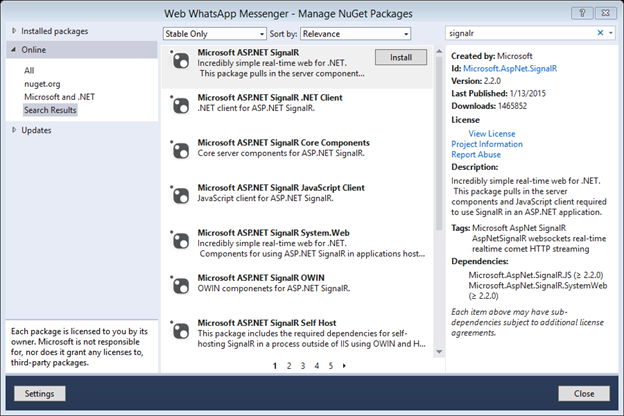Click current results page 1

pyautogui.click(x=275, y=365)
